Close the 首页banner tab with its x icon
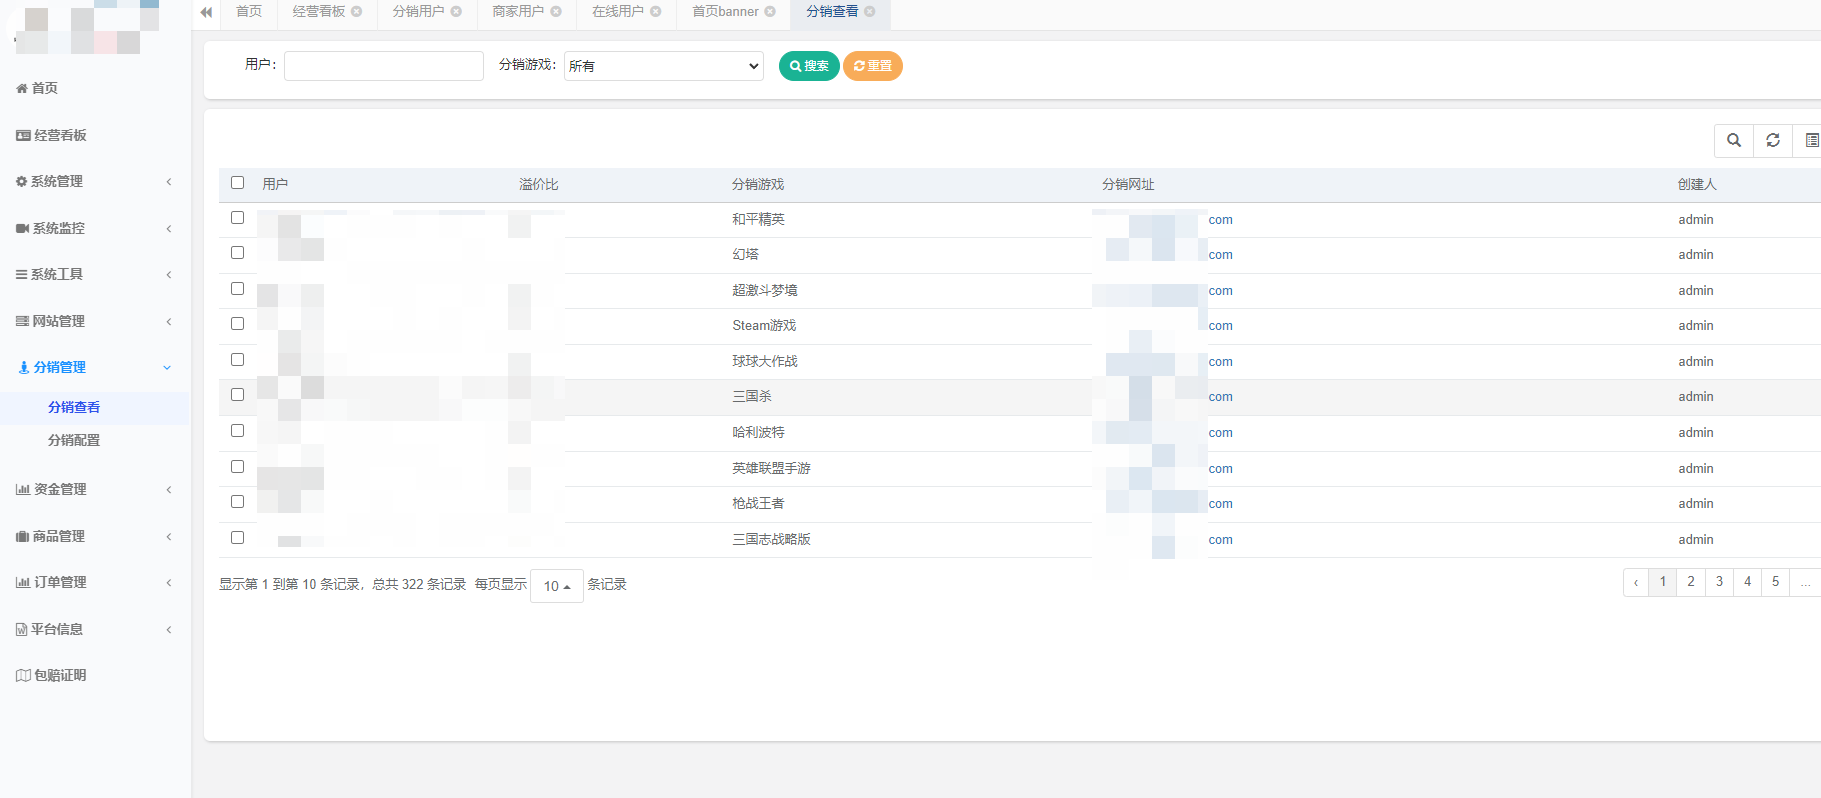Screen dimensions: 1821x798 pyautogui.click(x=770, y=12)
